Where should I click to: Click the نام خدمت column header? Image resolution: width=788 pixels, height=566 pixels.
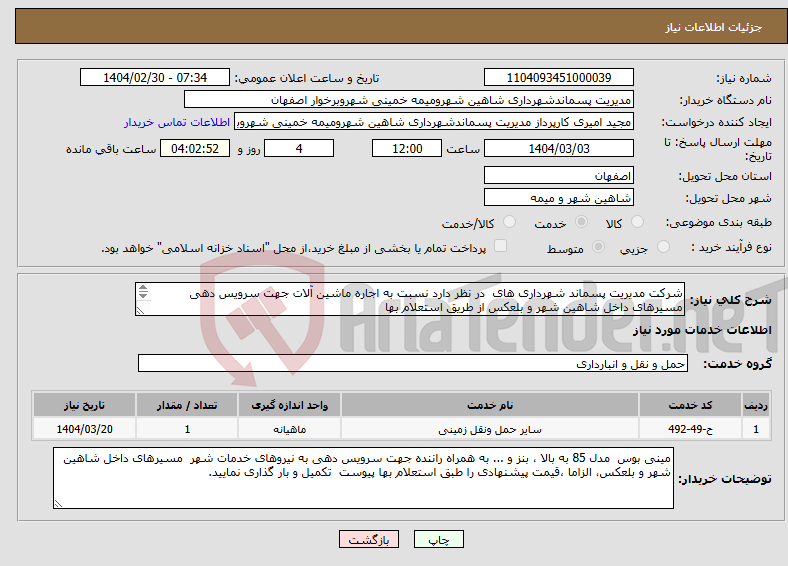coord(490,405)
